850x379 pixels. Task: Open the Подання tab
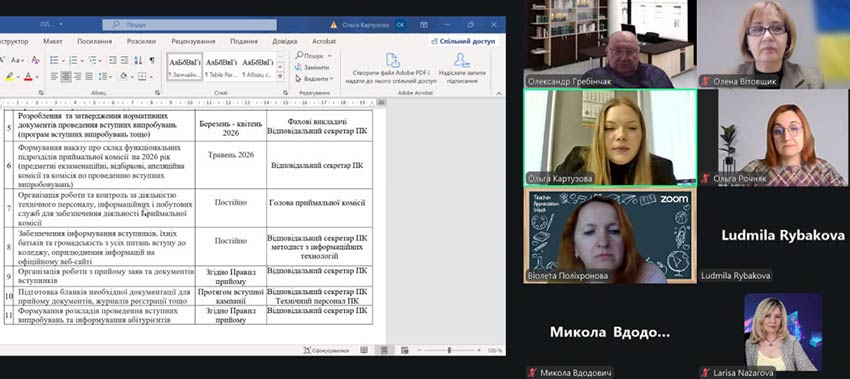244,41
